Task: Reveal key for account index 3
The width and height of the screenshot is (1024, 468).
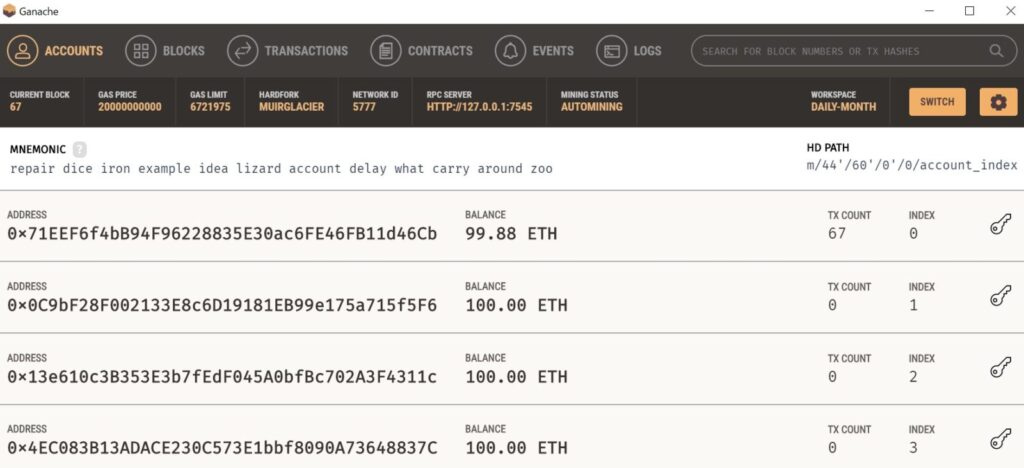Action: click(1000, 440)
